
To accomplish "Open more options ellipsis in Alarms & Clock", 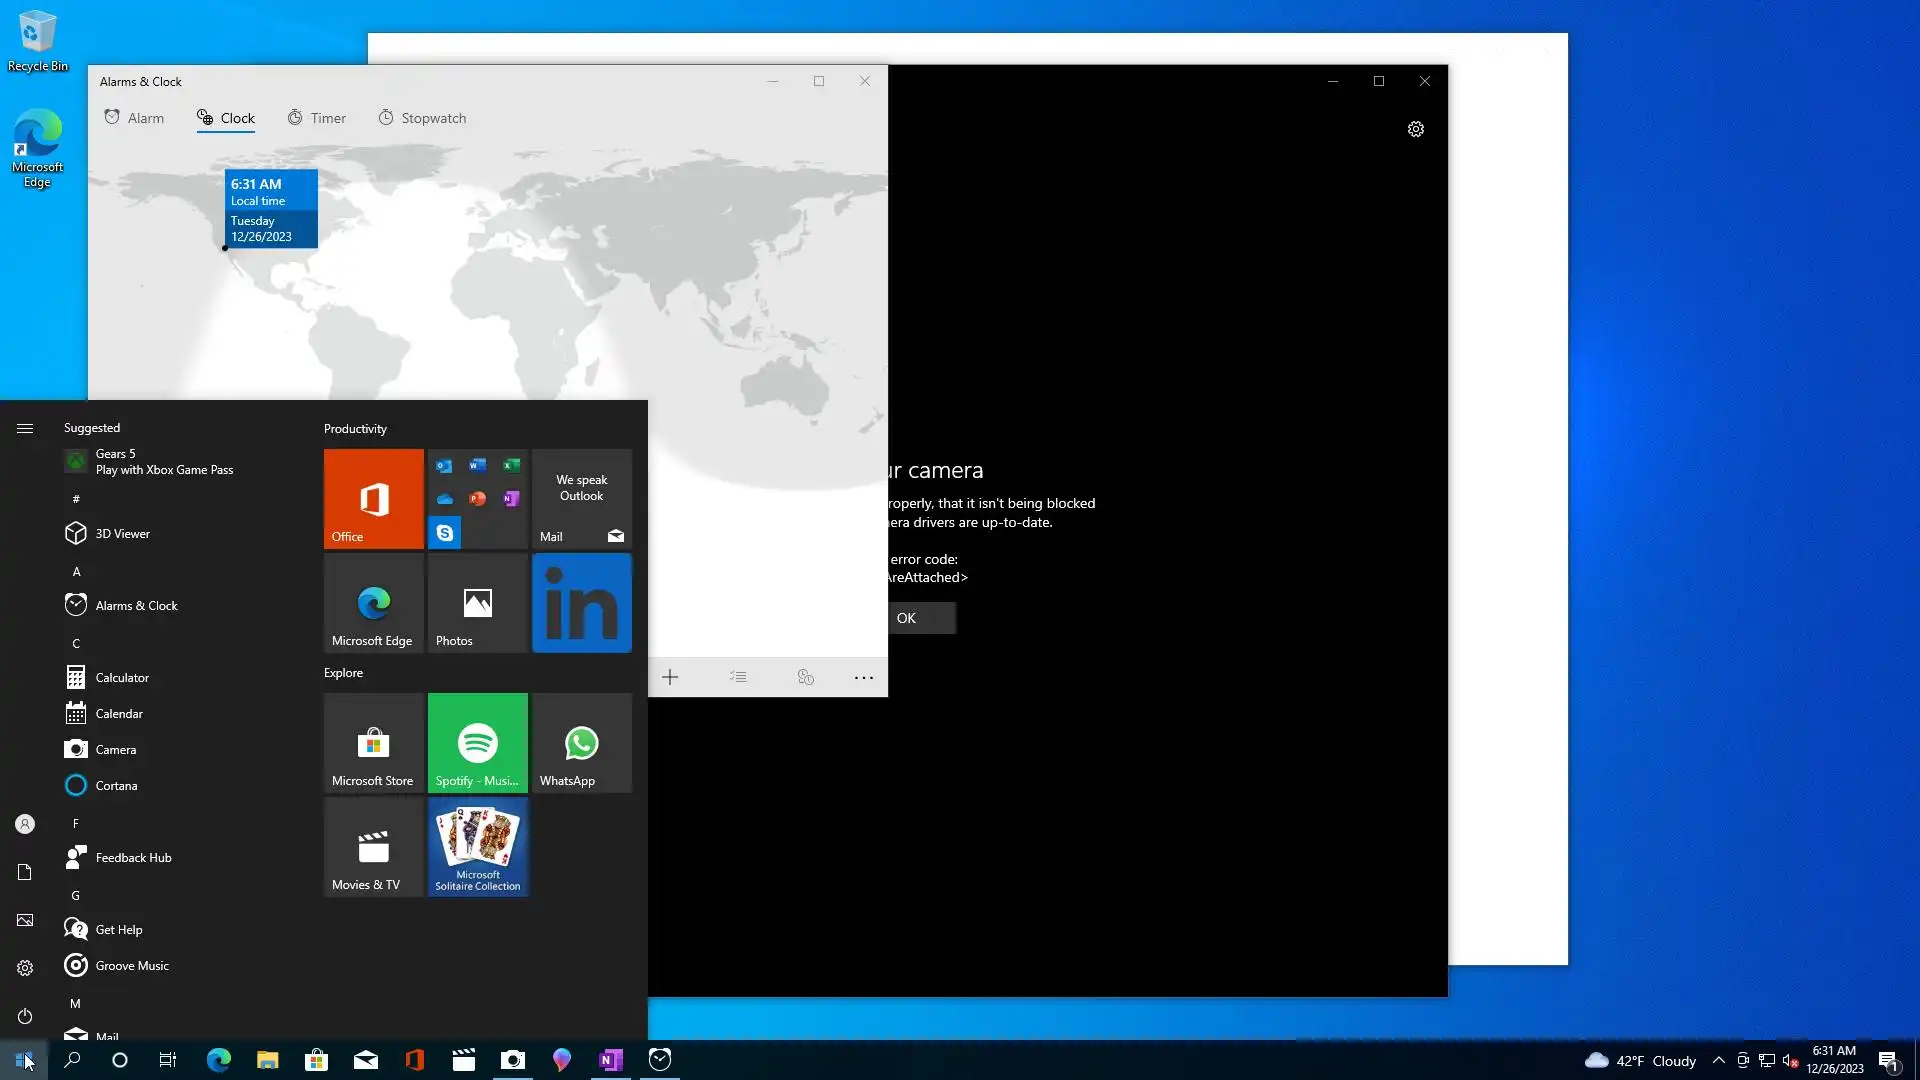I will [863, 678].
